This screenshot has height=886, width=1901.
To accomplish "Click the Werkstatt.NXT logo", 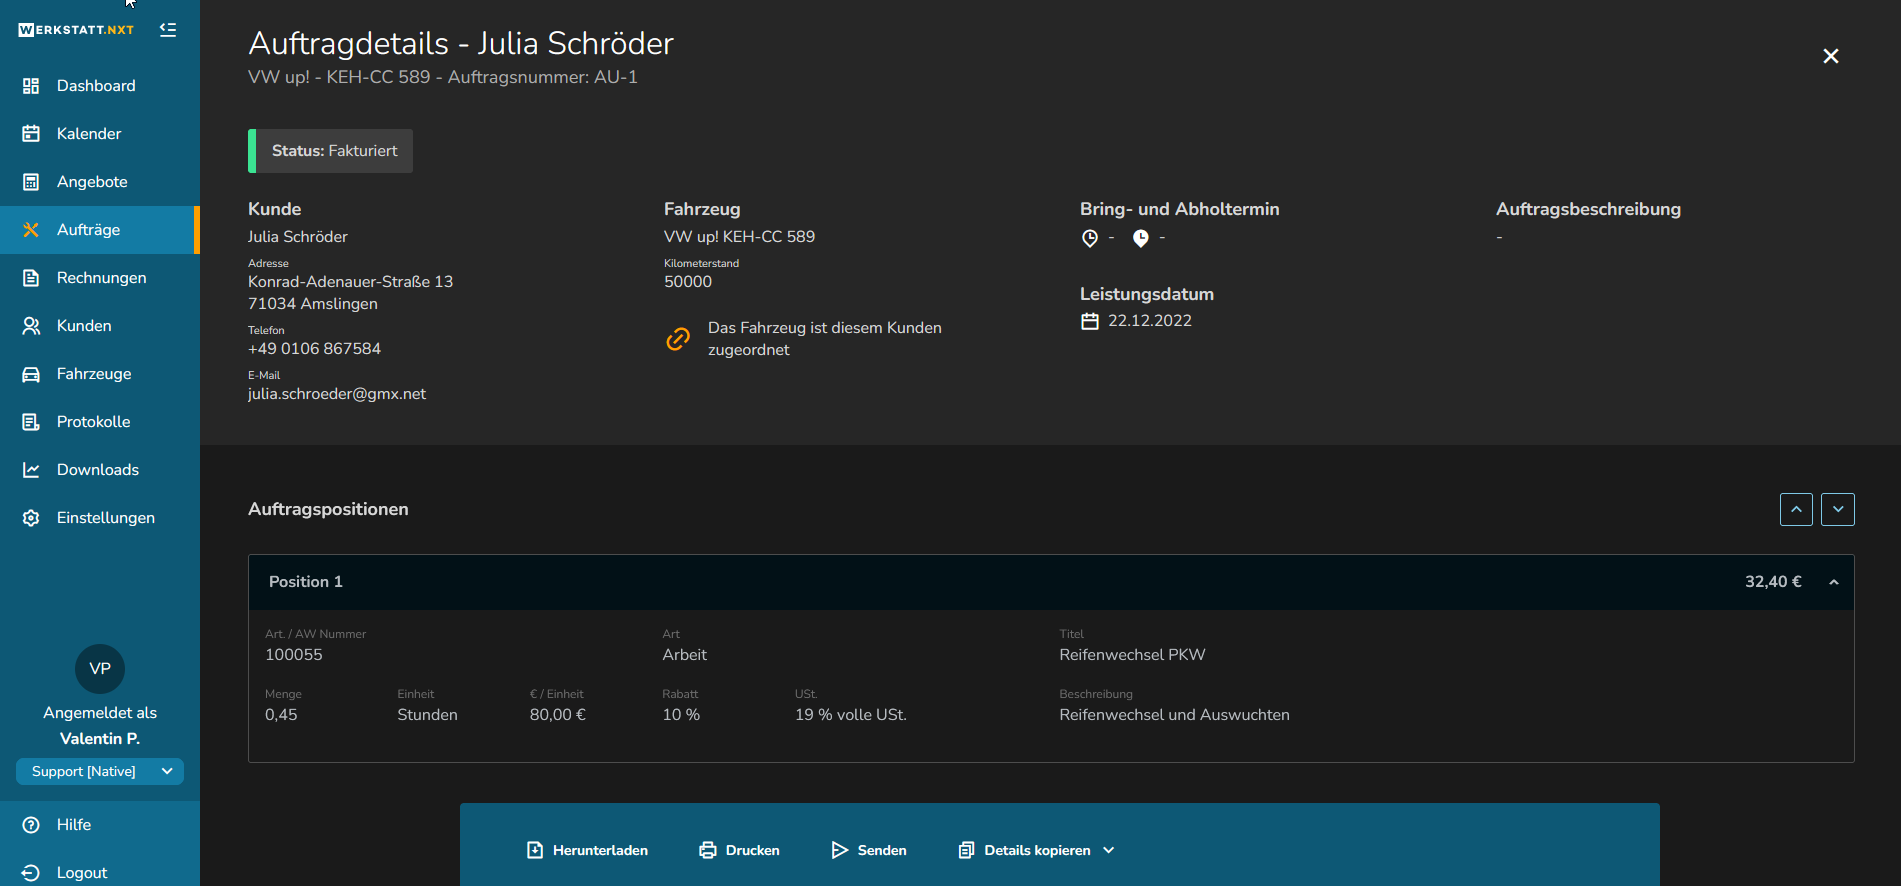I will (x=76, y=30).
